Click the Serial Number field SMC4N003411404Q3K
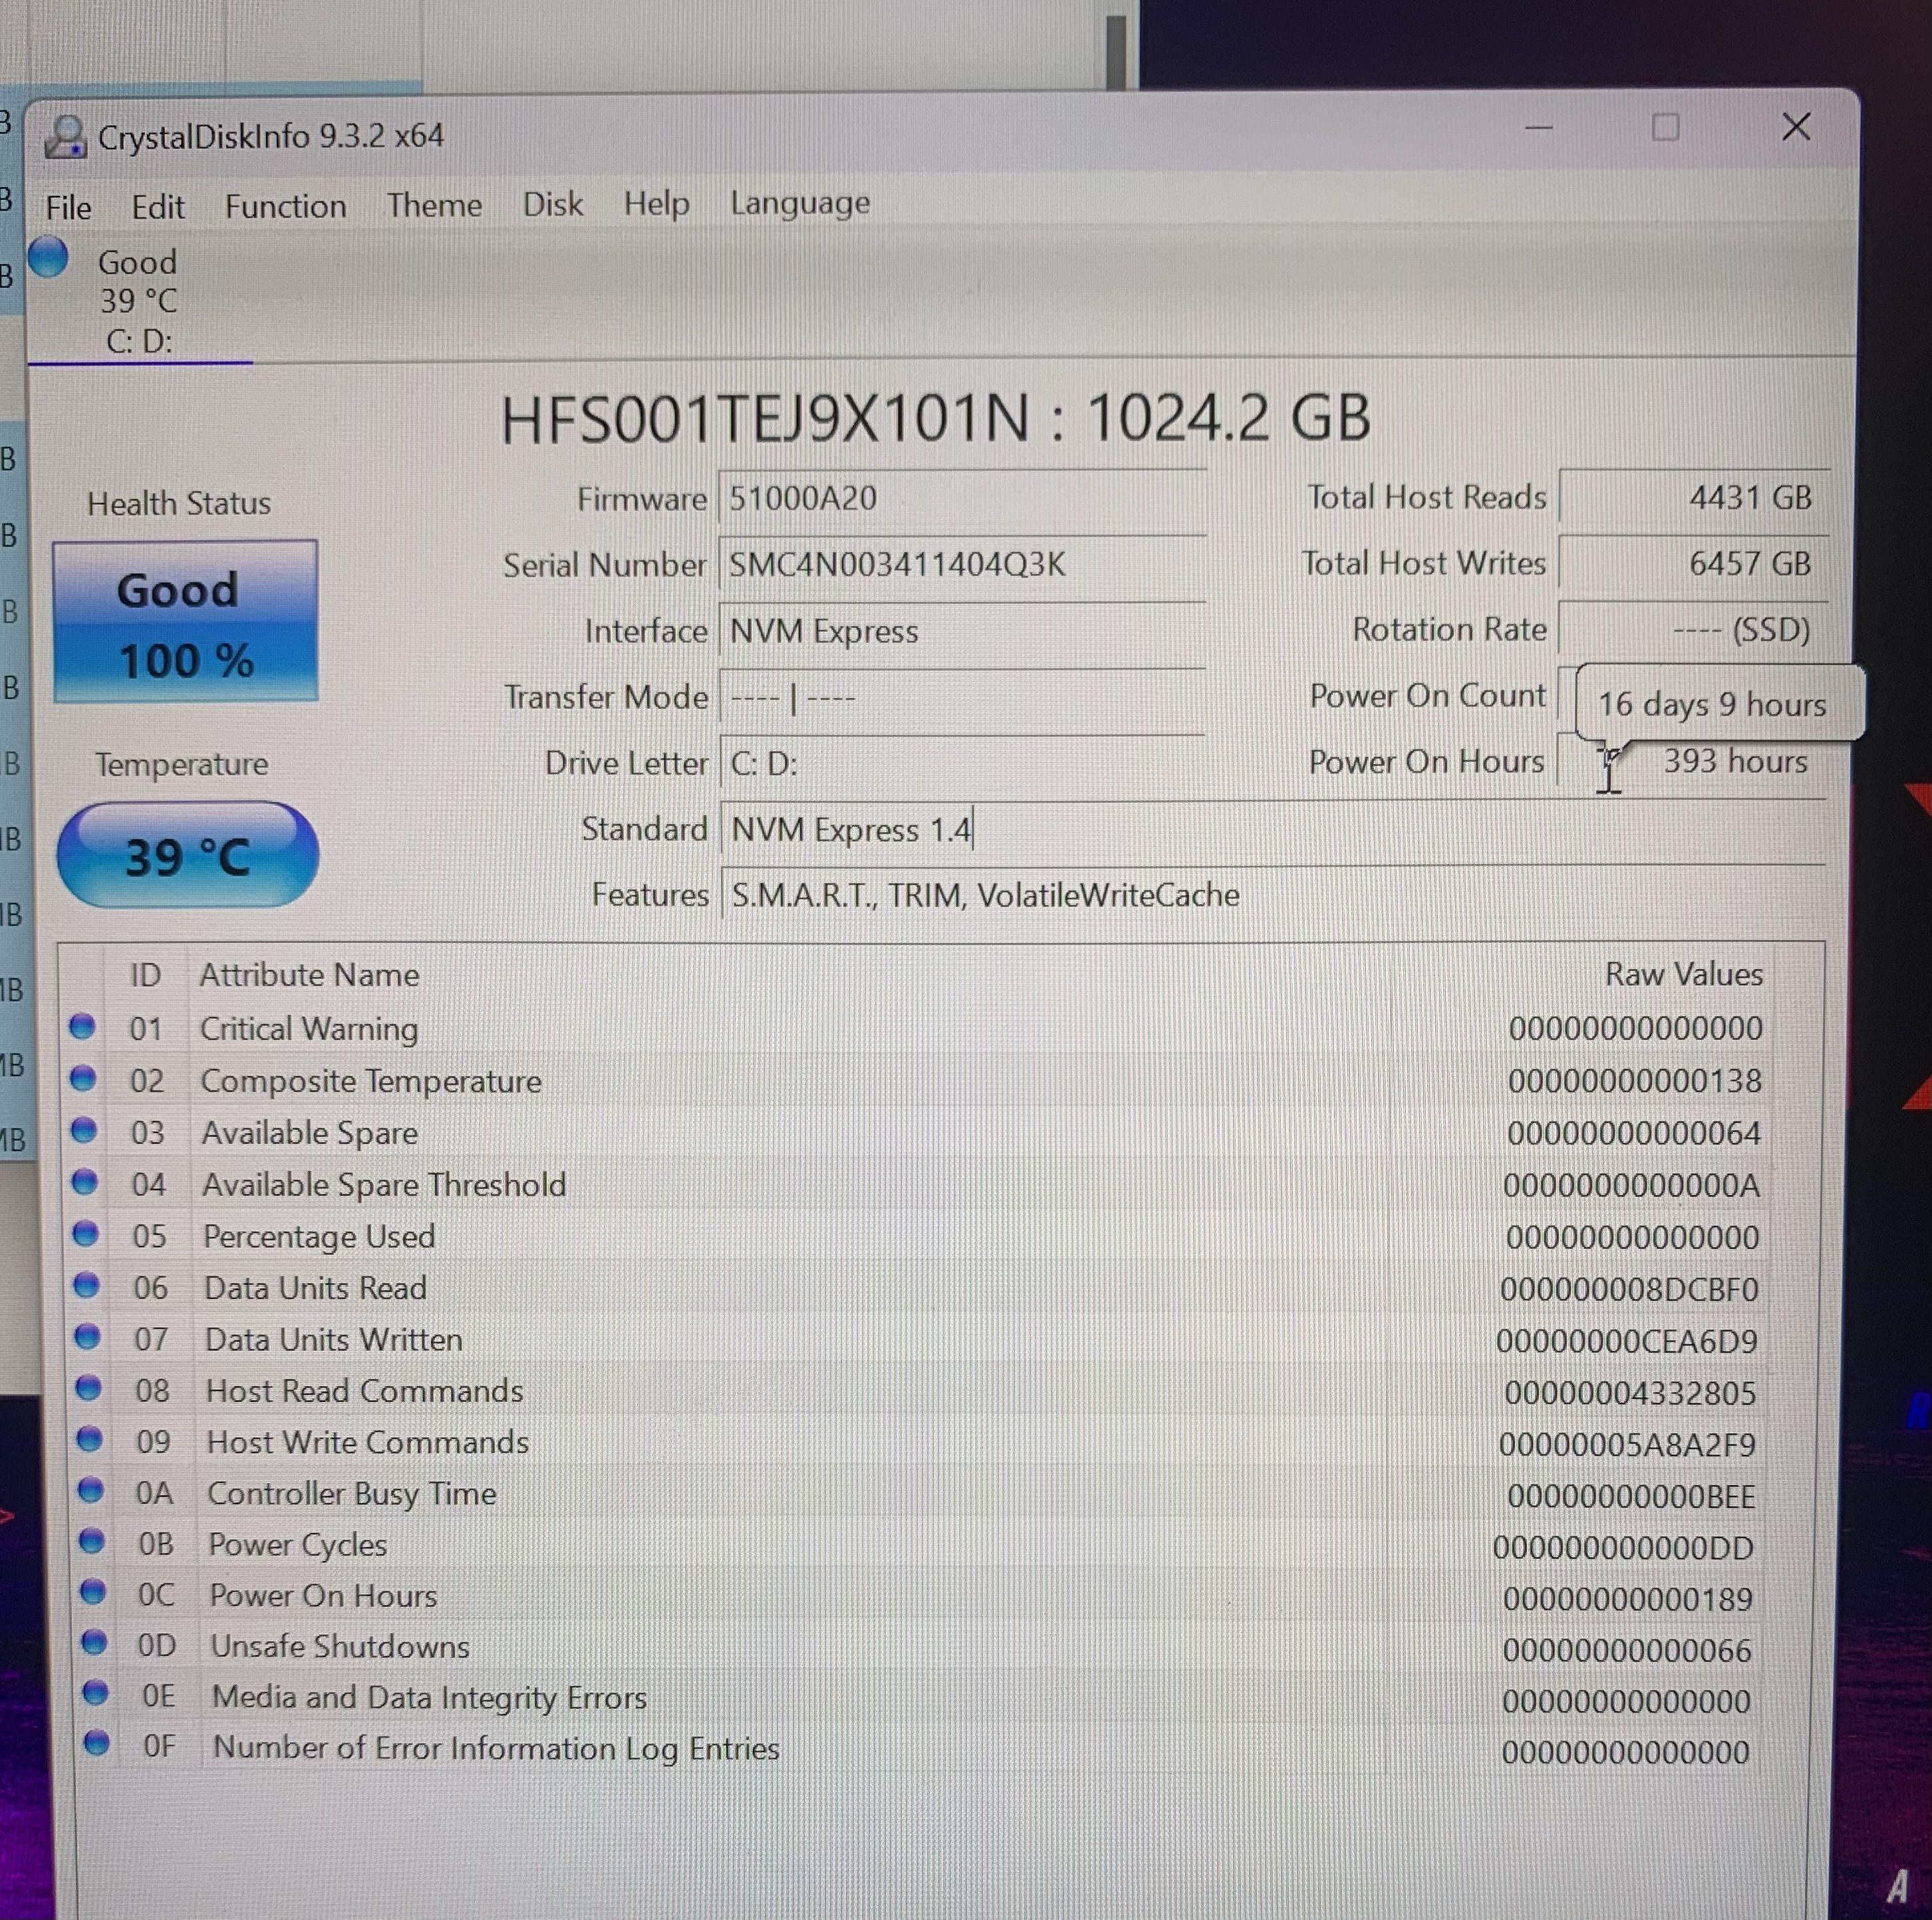This screenshot has height=1920, width=1932. click(x=962, y=564)
